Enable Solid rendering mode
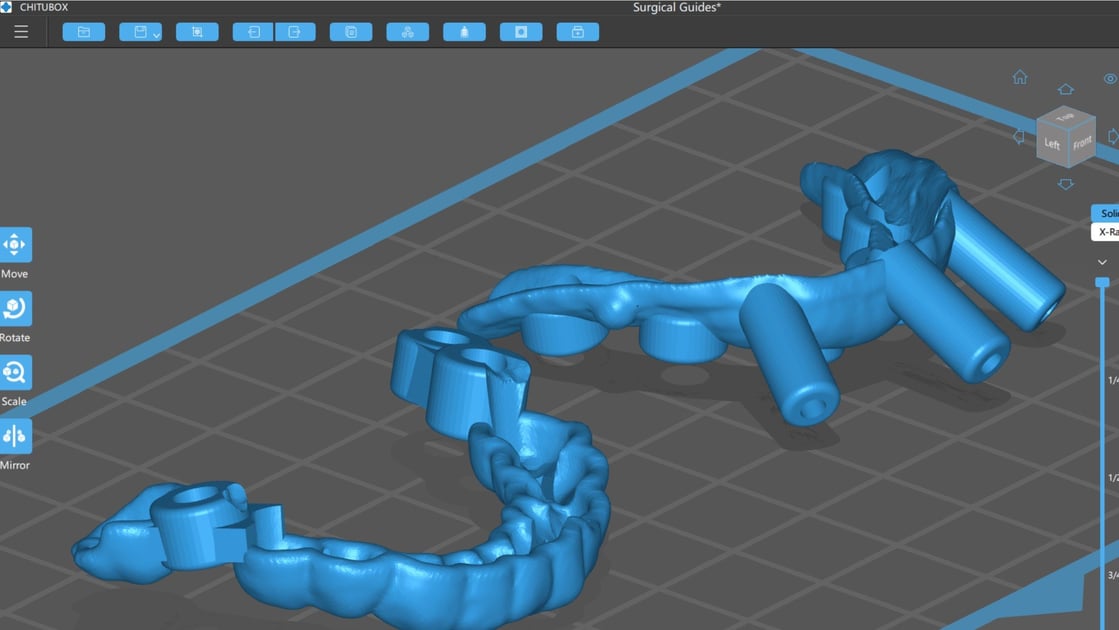 pyautogui.click(x=1106, y=213)
